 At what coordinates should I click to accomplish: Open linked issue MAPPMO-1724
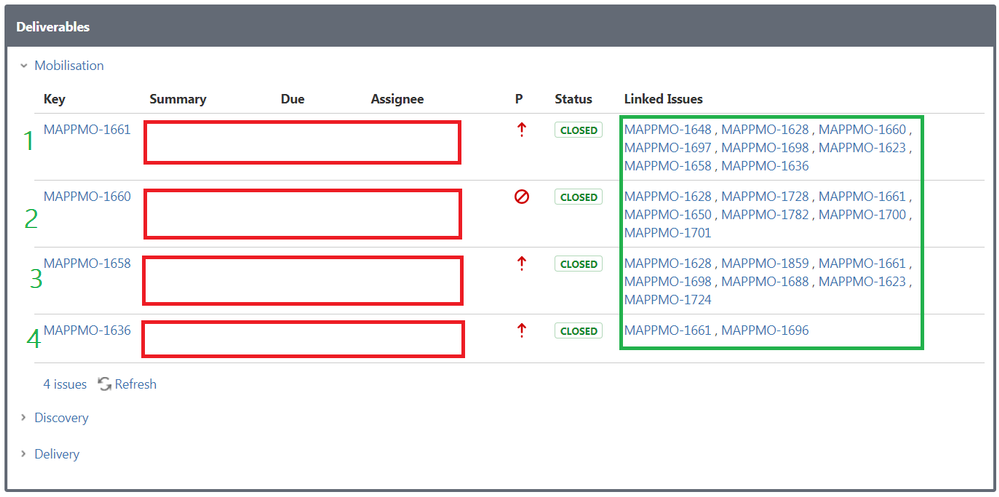(x=668, y=299)
